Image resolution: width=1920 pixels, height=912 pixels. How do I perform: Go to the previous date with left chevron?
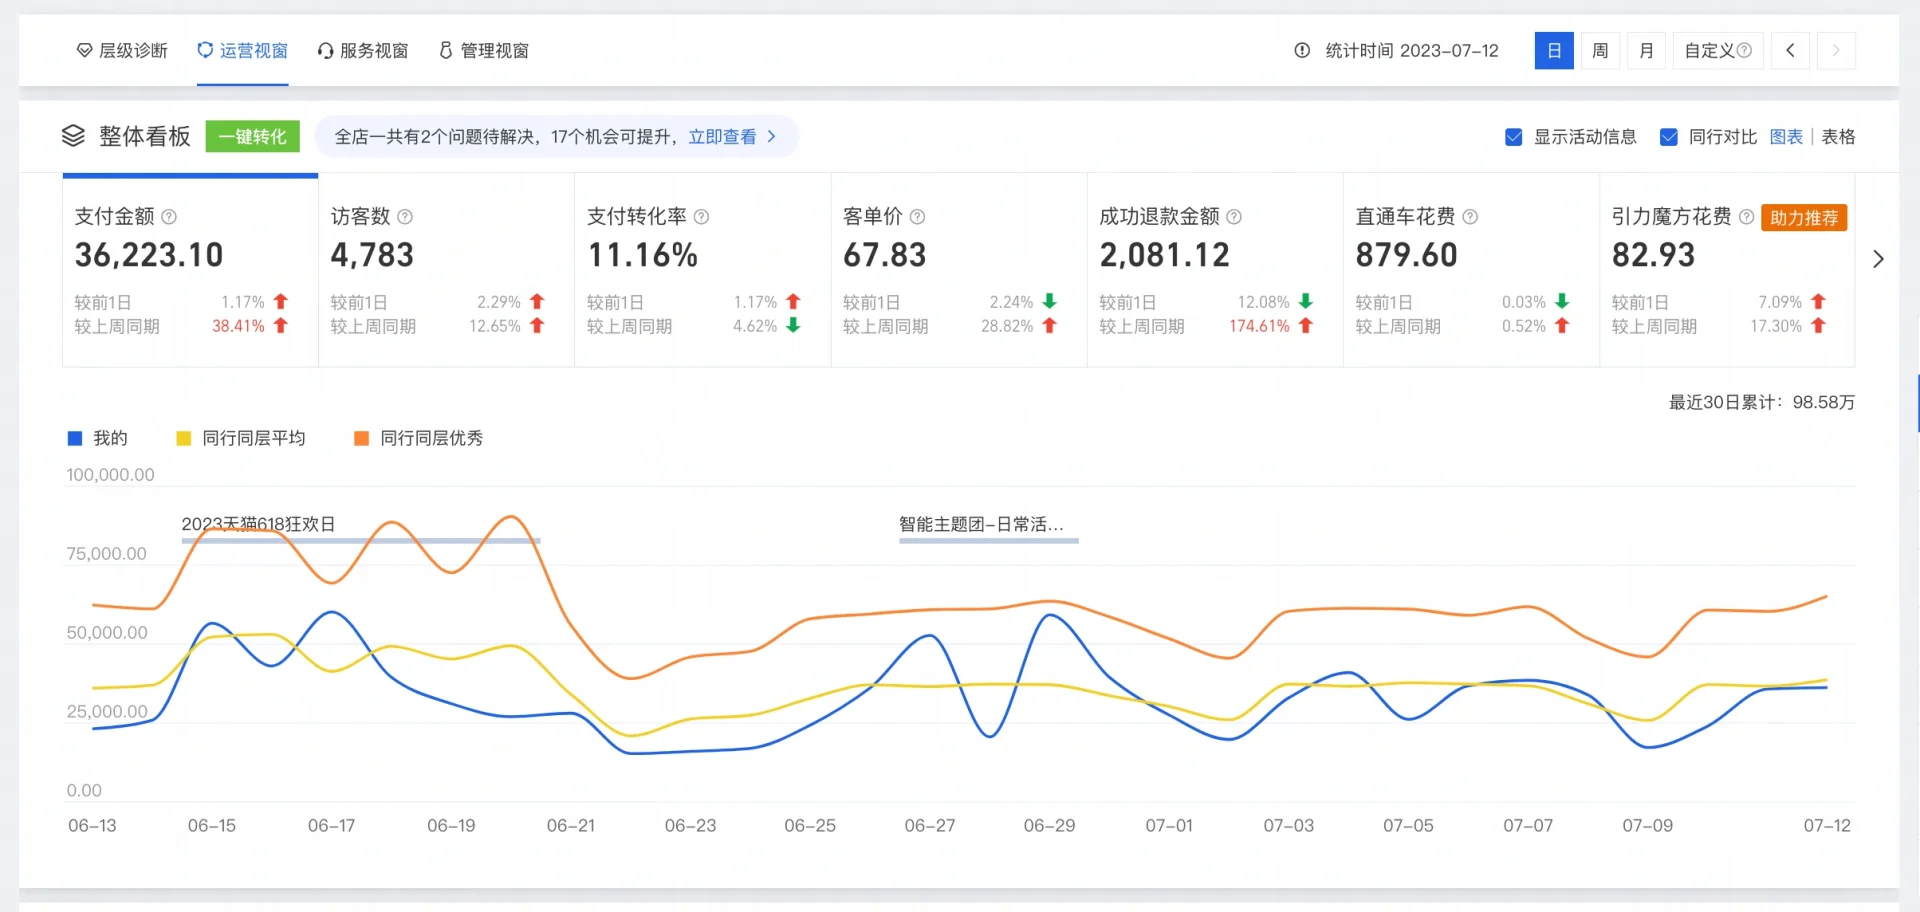click(1790, 50)
